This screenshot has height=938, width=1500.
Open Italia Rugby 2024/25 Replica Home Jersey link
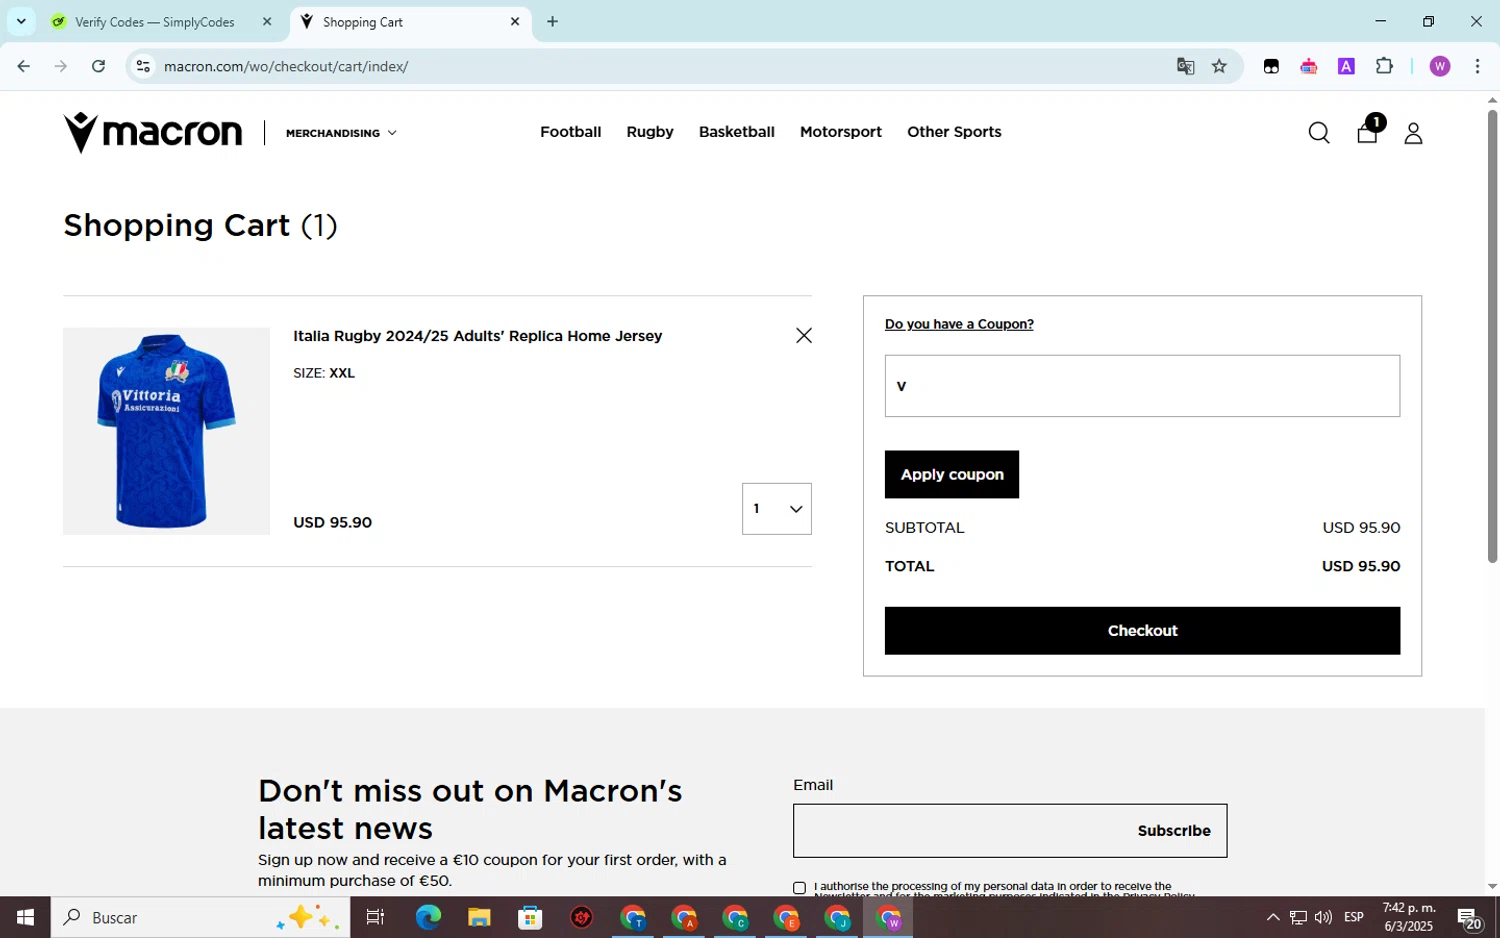point(477,336)
